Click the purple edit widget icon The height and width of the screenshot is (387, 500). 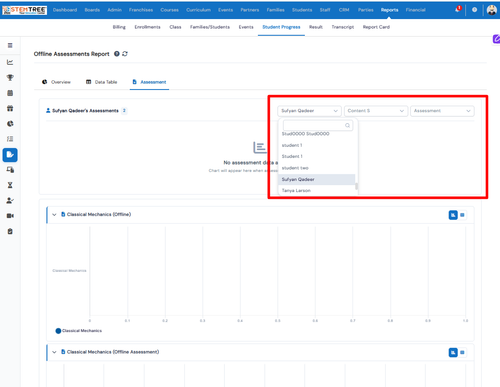coord(496,39)
